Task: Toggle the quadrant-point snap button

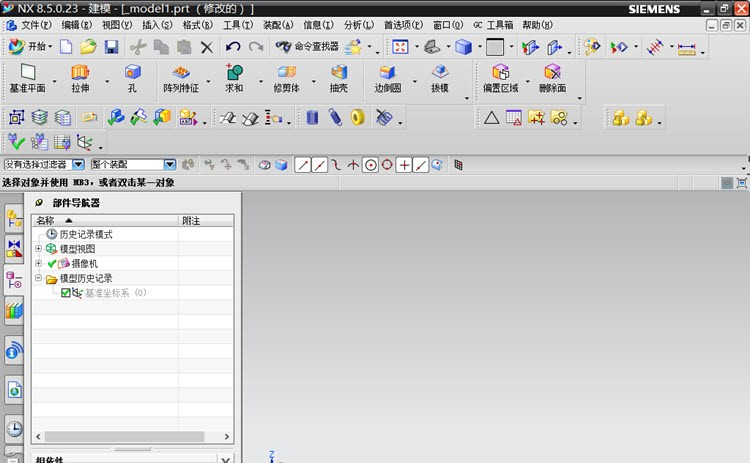Action: pos(387,165)
